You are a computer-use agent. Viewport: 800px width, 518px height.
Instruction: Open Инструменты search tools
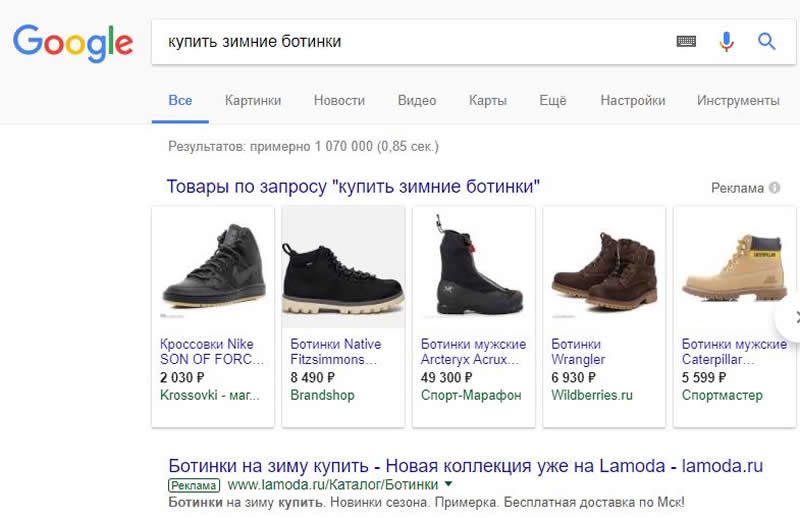coord(738,101)
